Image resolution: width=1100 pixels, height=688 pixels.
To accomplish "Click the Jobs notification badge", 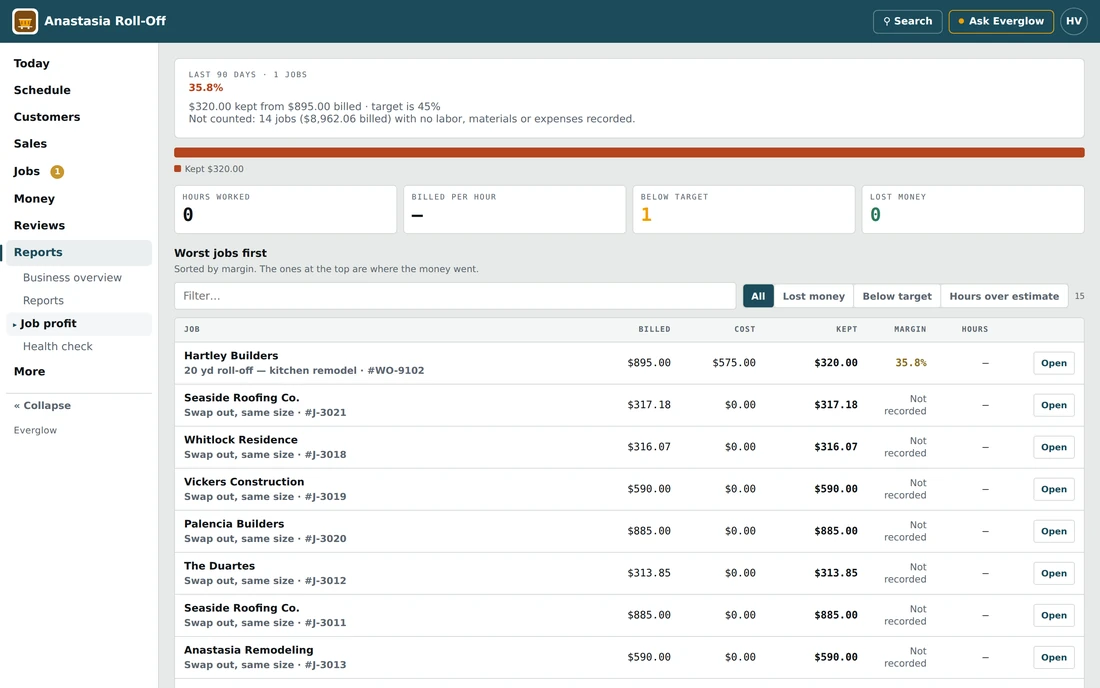I will (x=57, y=171).
